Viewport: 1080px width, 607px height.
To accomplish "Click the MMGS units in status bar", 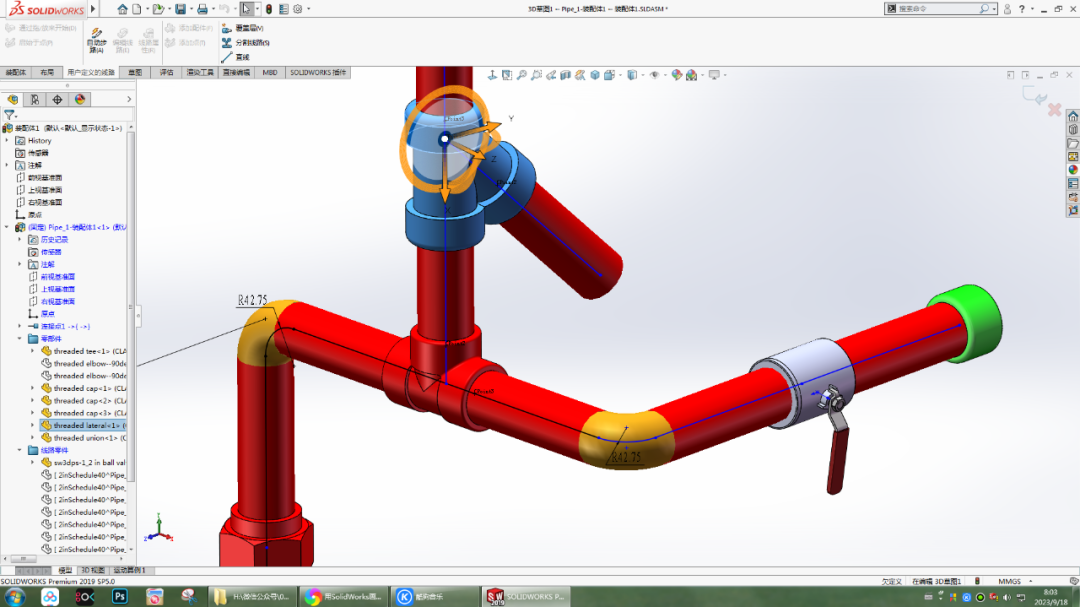I will (1009, 582).
